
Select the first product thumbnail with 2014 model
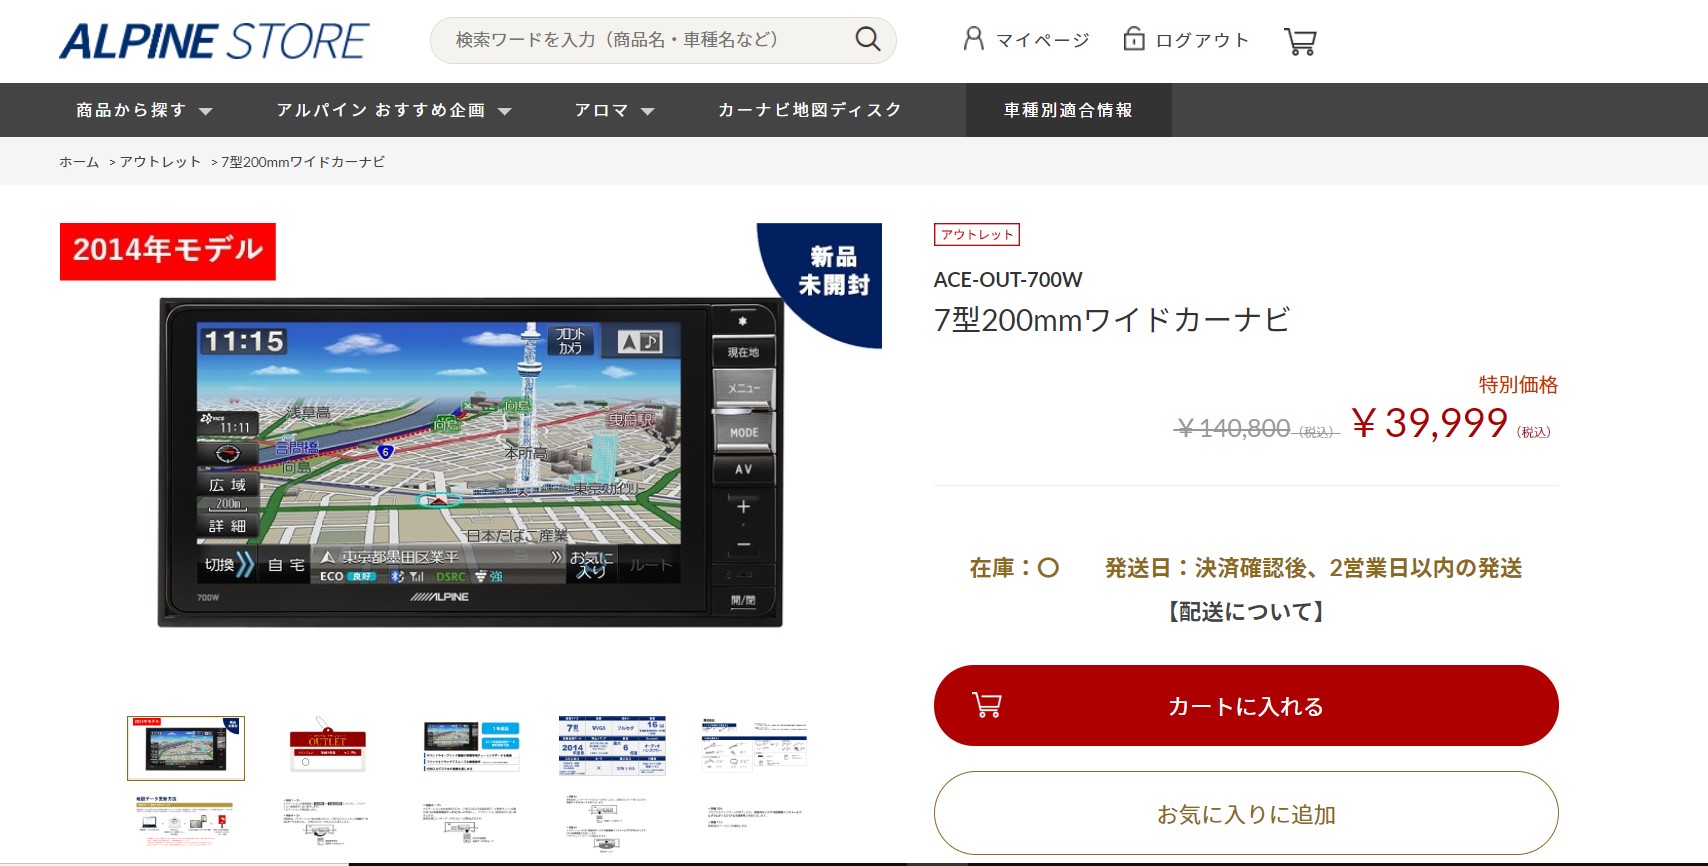tap(186, 748)
